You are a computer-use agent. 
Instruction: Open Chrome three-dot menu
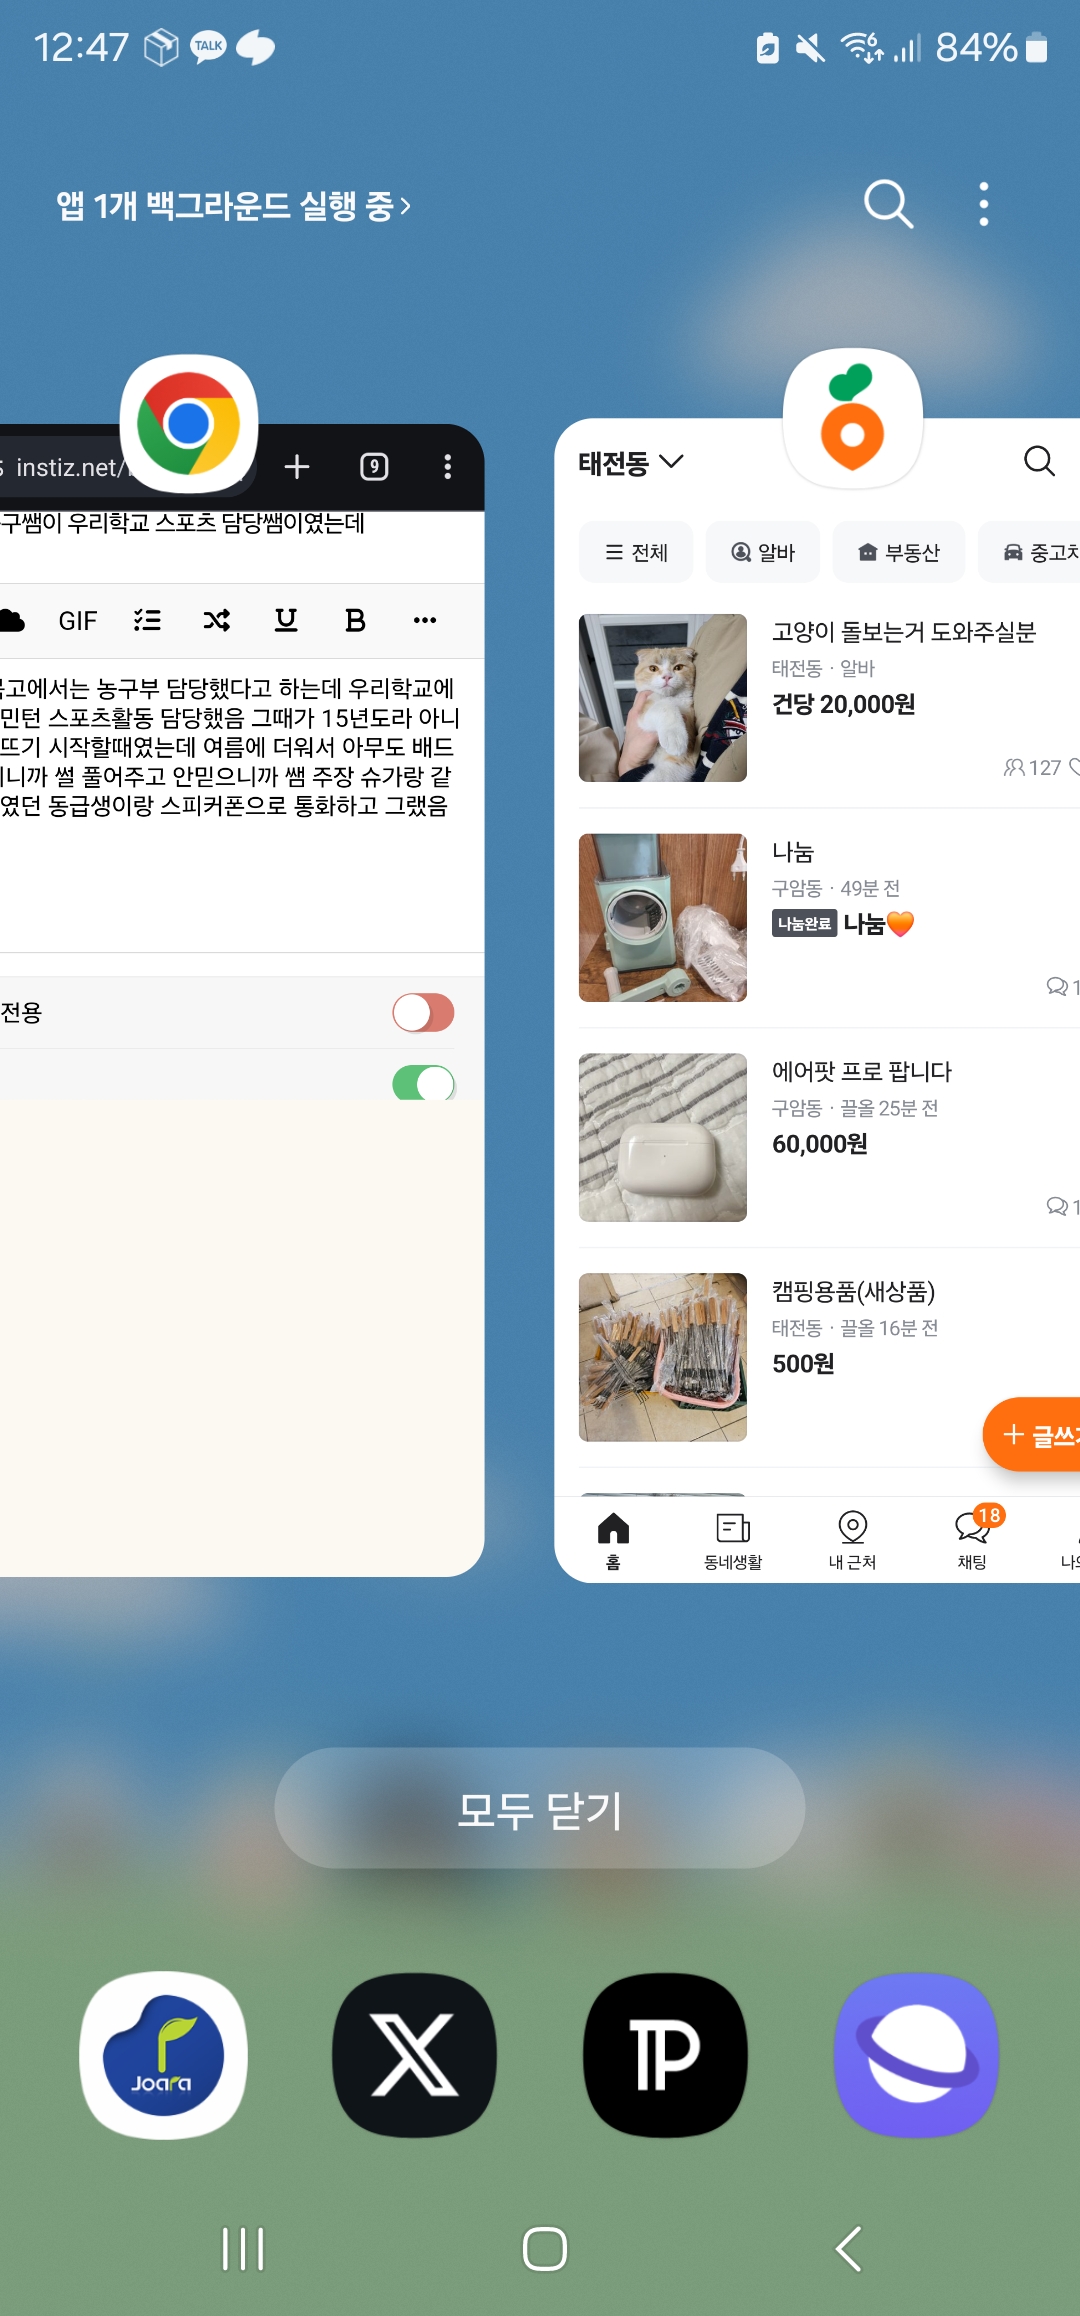click(x=447, y=466)
